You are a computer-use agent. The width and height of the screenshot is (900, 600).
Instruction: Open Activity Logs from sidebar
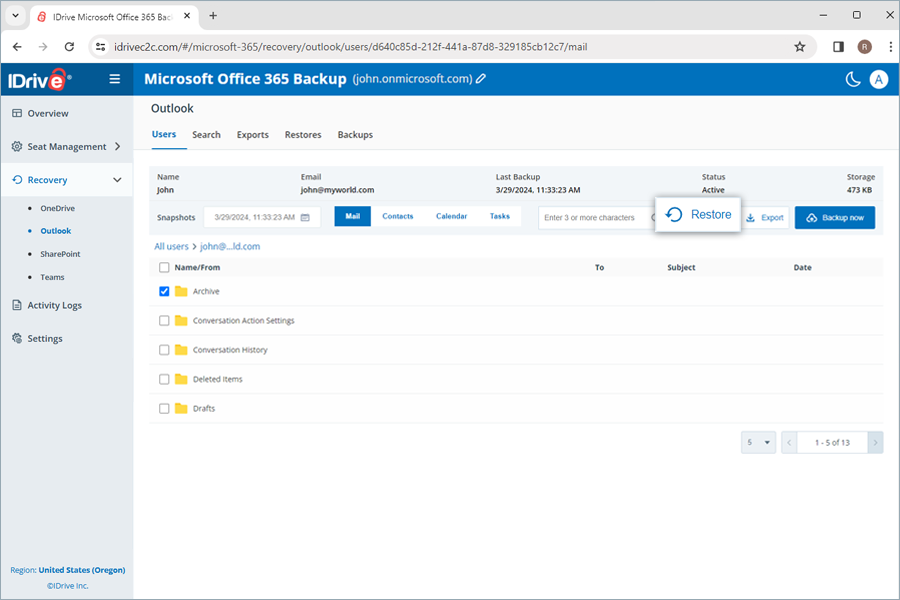pos(54,305)
